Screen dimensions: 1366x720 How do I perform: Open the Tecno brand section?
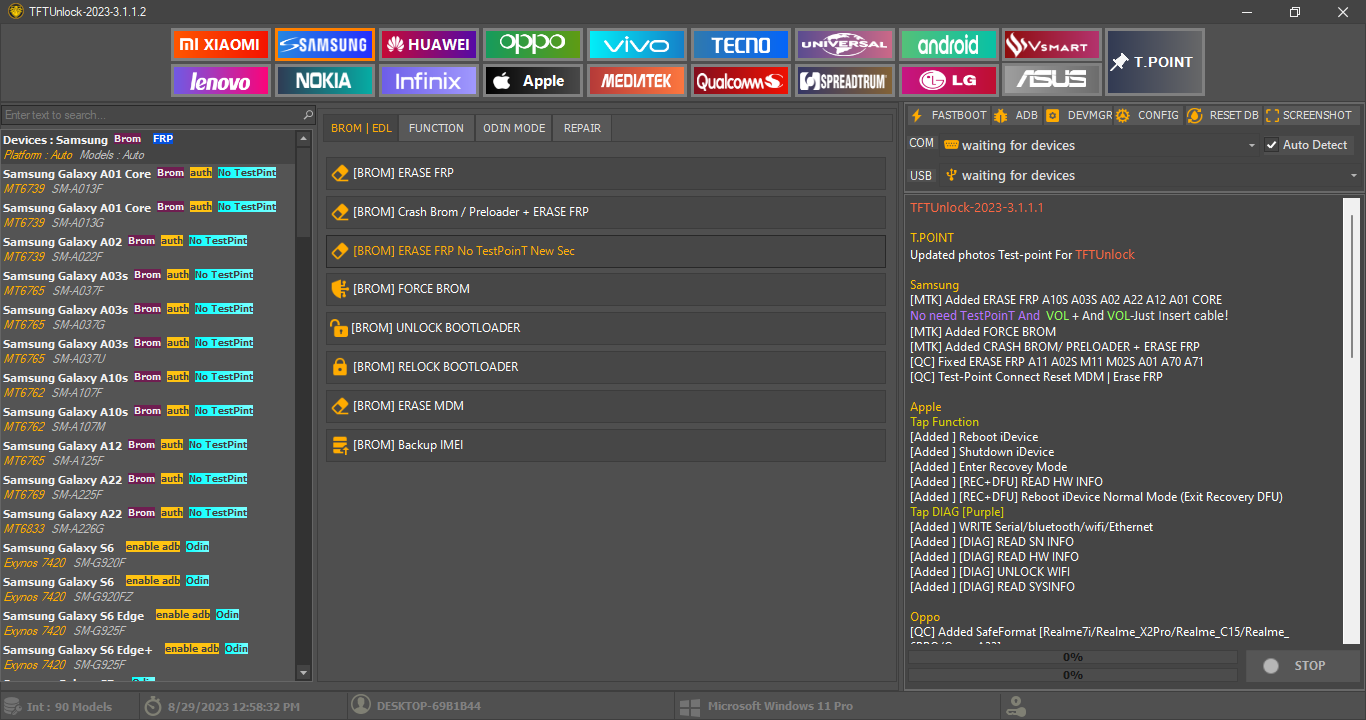coord(740,45)
